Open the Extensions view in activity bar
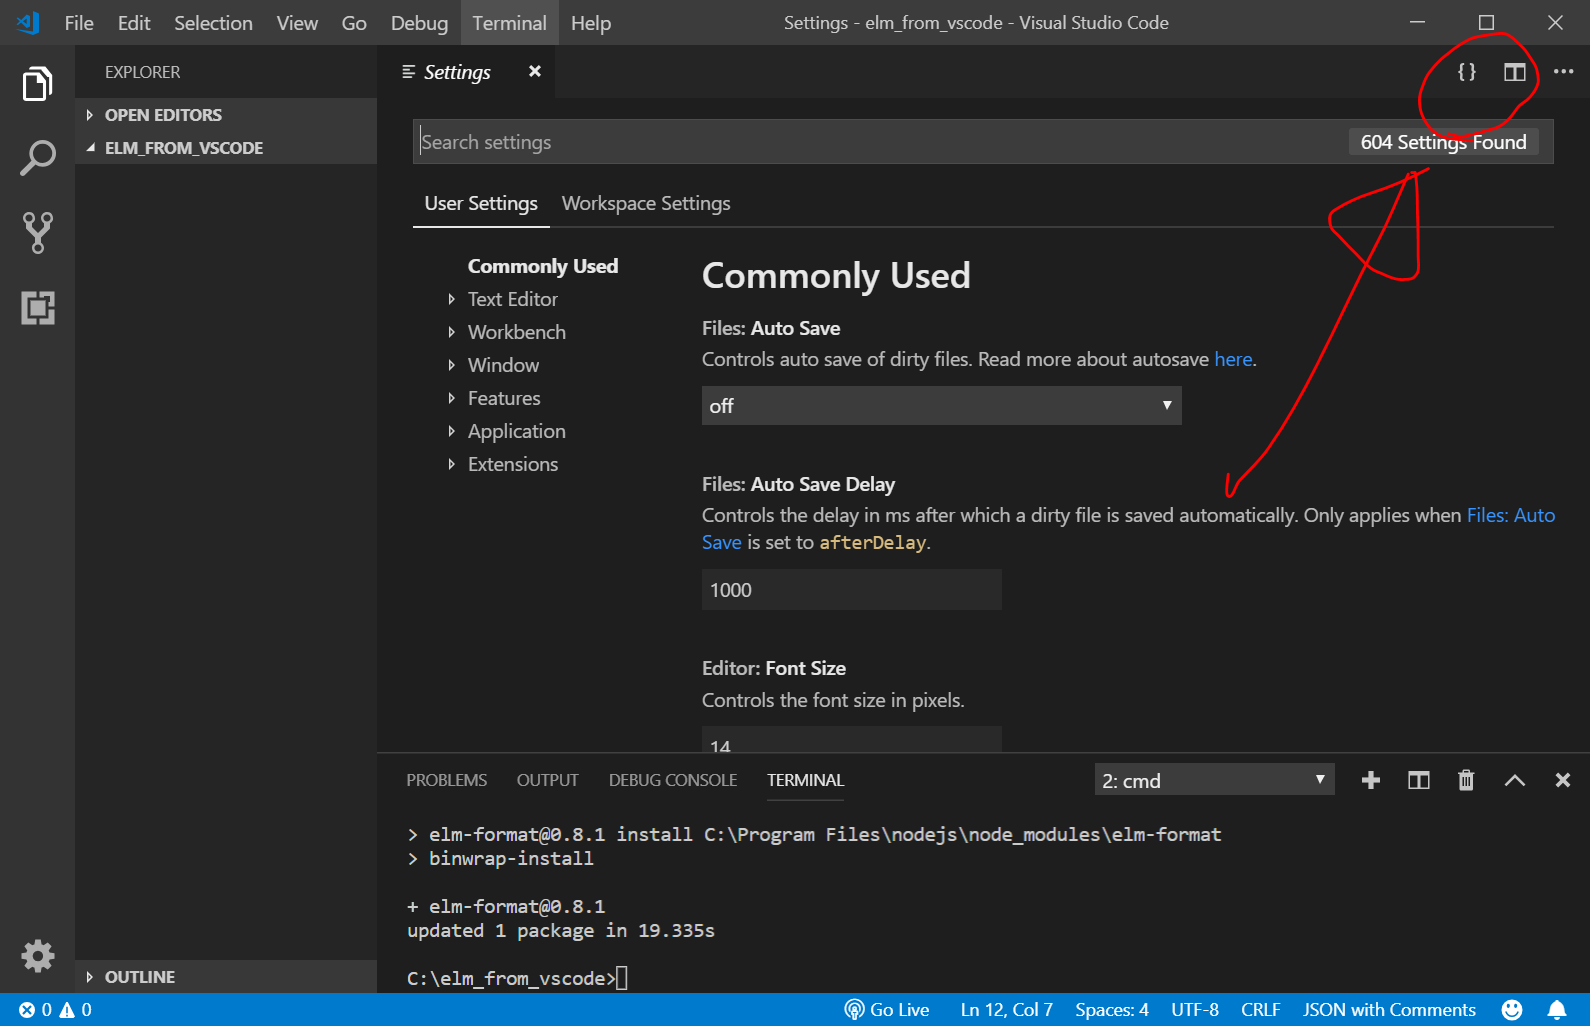The width and height of the screenshot is (1590, 1026). 37,307
